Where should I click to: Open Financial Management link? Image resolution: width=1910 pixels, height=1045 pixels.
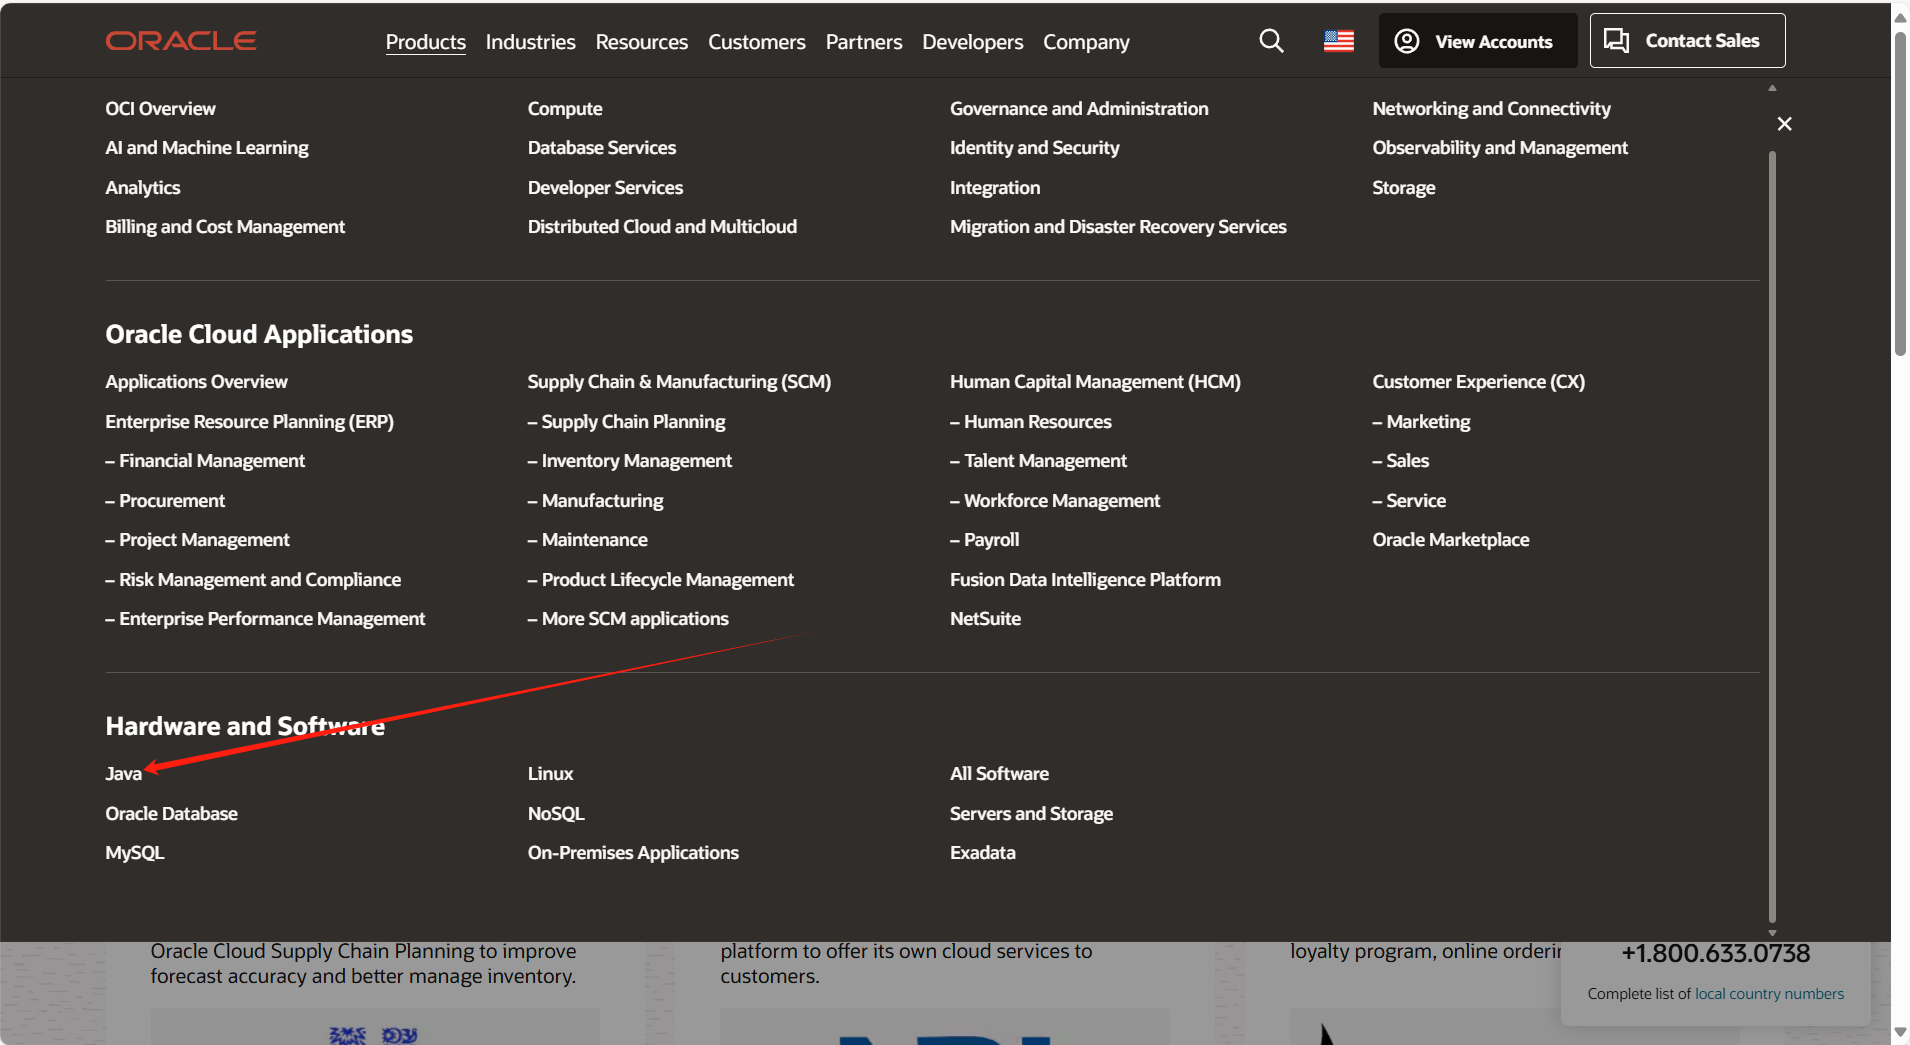click(x=205, y=461)
